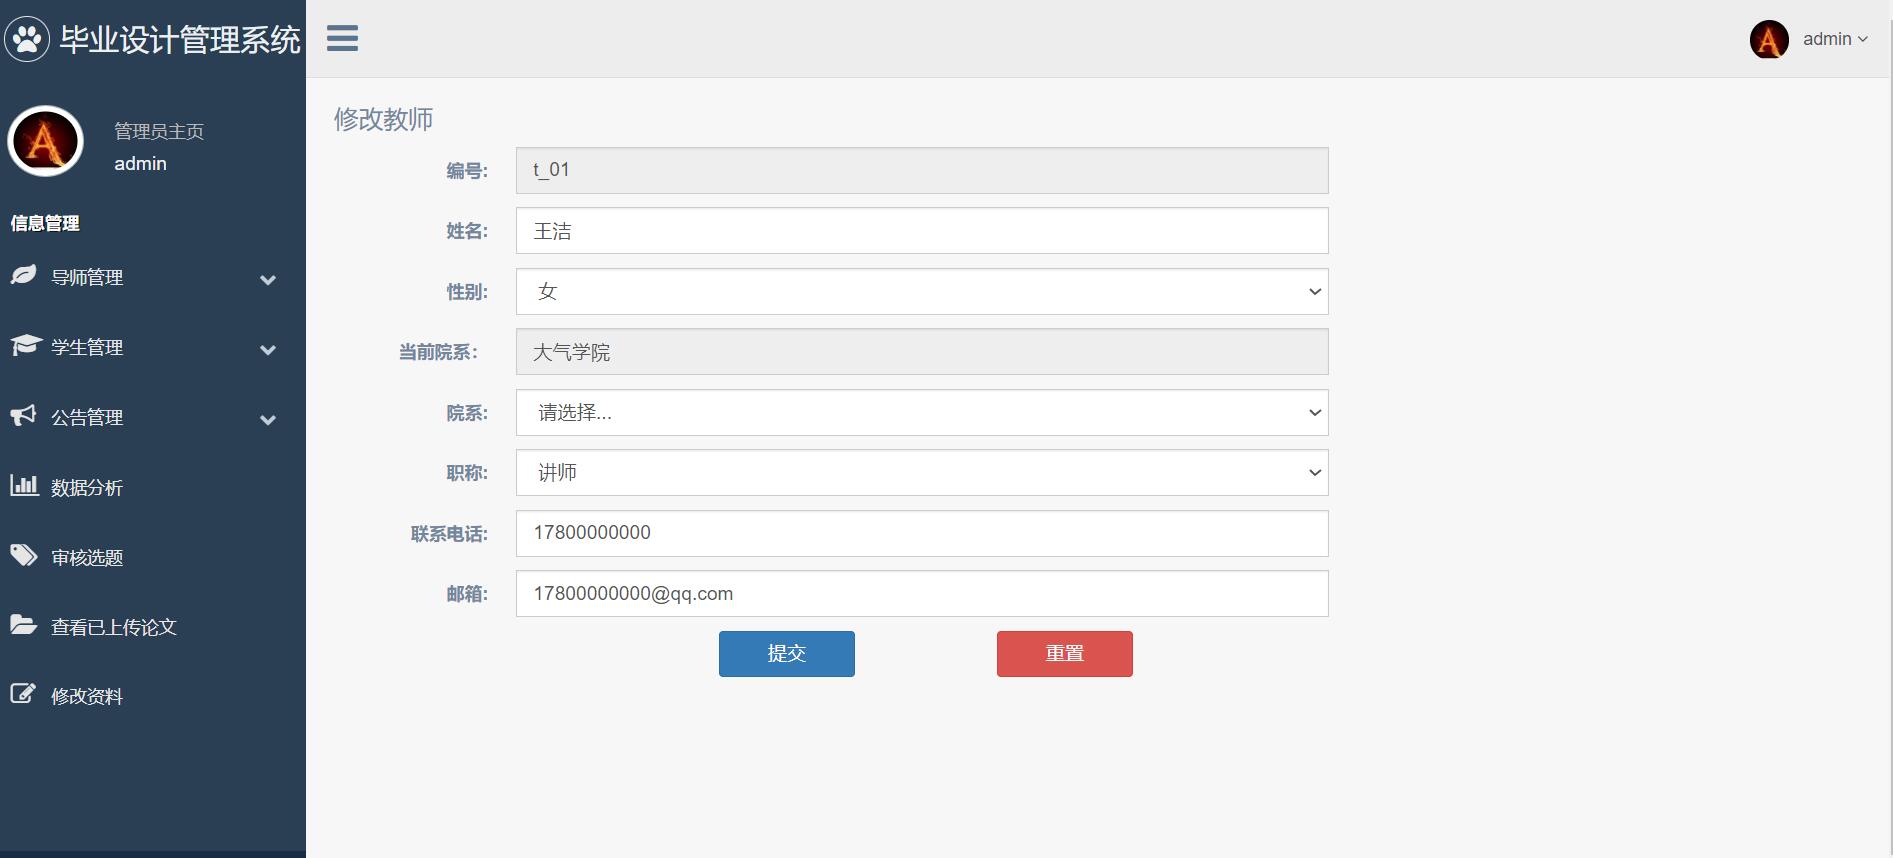Open the 职称 dropdown
The width and height of the screenshot is (1893, 858).
point(922,473)
